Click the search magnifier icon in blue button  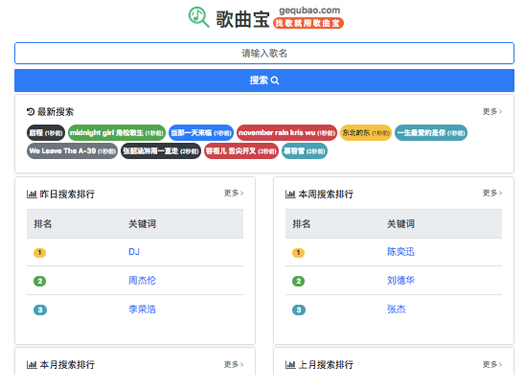[275, 80]
